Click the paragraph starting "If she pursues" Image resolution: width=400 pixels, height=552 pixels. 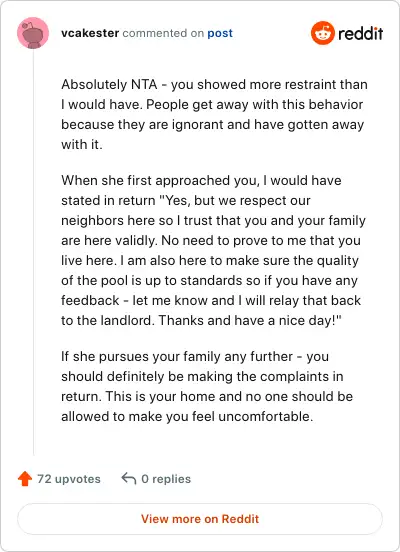(207, 386)
